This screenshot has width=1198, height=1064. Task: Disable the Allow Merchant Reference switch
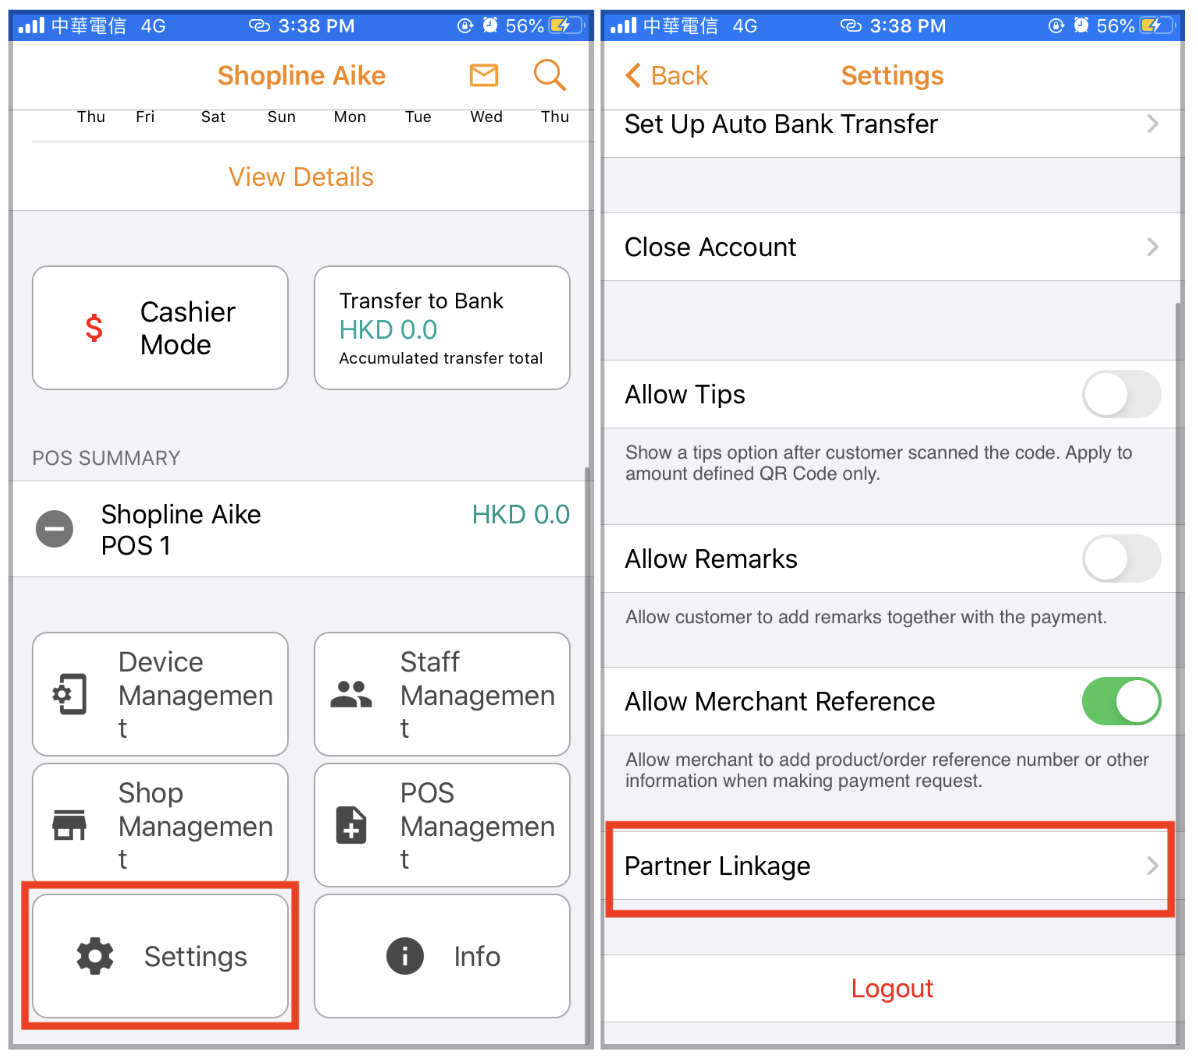pos(1121,701)
